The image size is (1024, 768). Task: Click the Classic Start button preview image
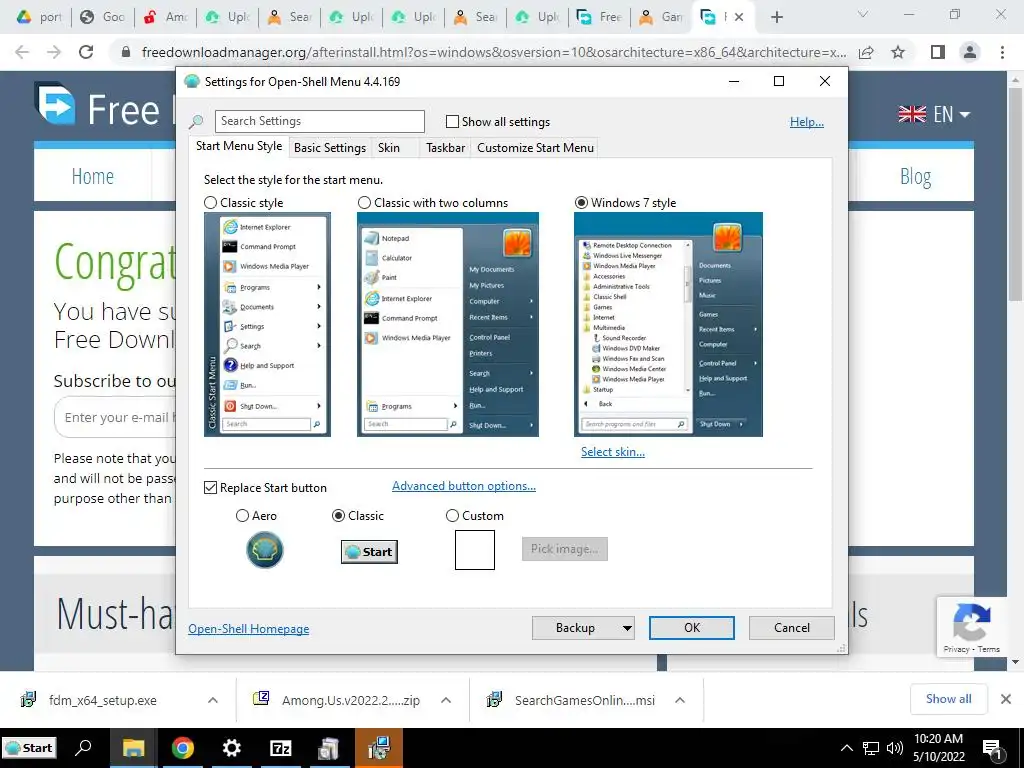point(369,552)
